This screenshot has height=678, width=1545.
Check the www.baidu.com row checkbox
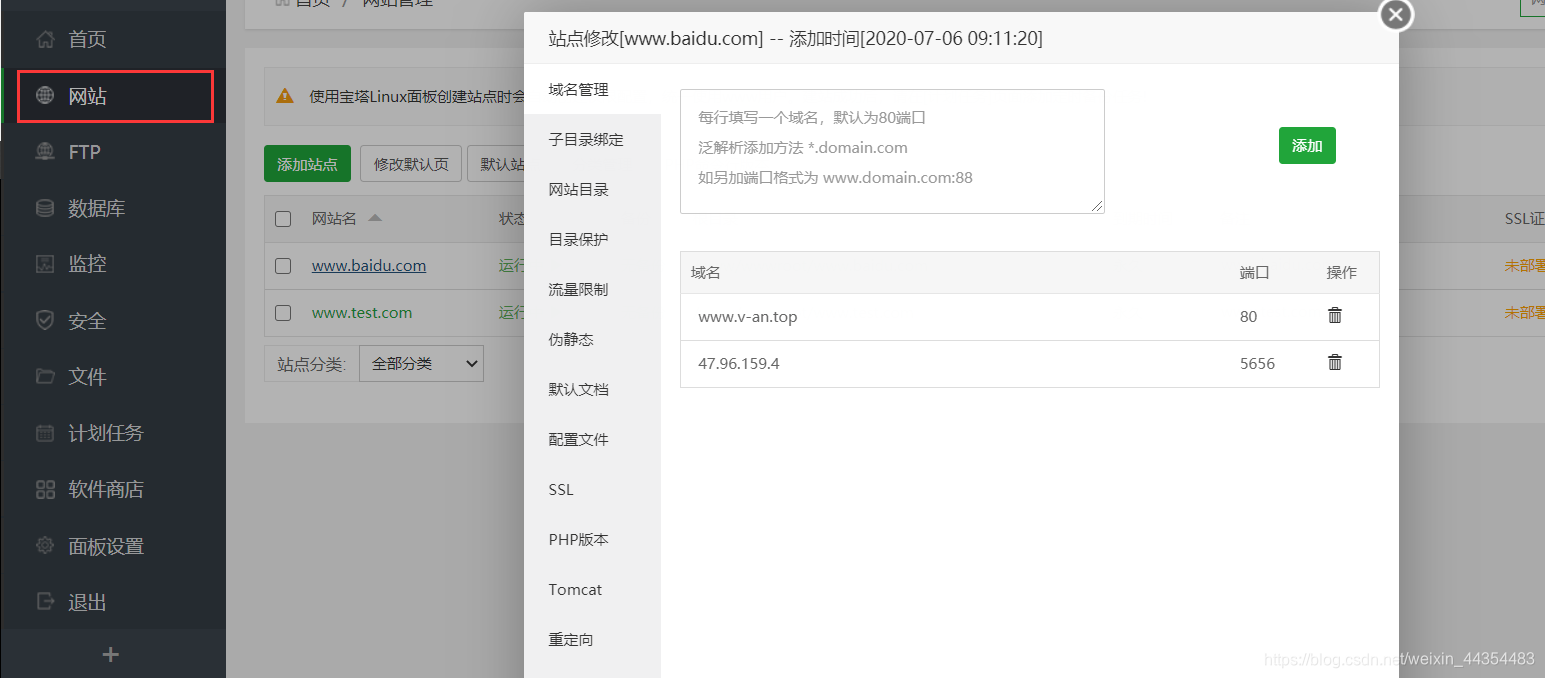[282, 265]
